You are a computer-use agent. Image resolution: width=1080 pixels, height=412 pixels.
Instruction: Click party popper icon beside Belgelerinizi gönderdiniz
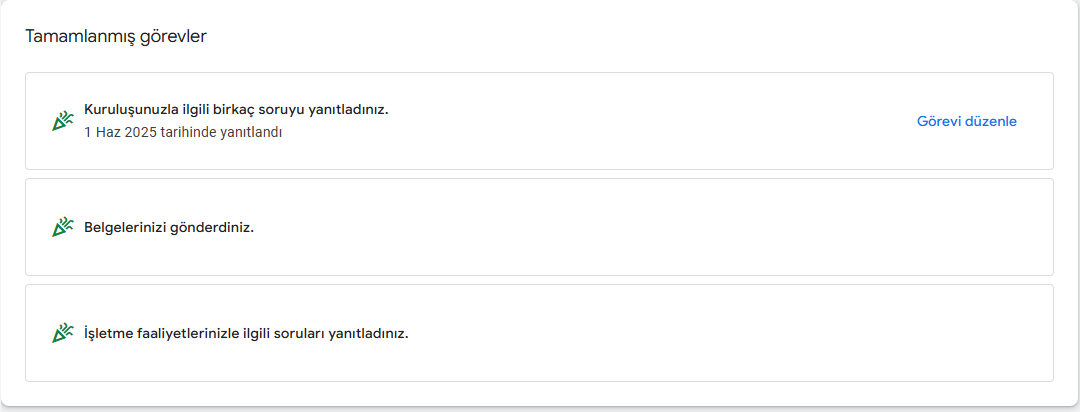coord(63,227)
